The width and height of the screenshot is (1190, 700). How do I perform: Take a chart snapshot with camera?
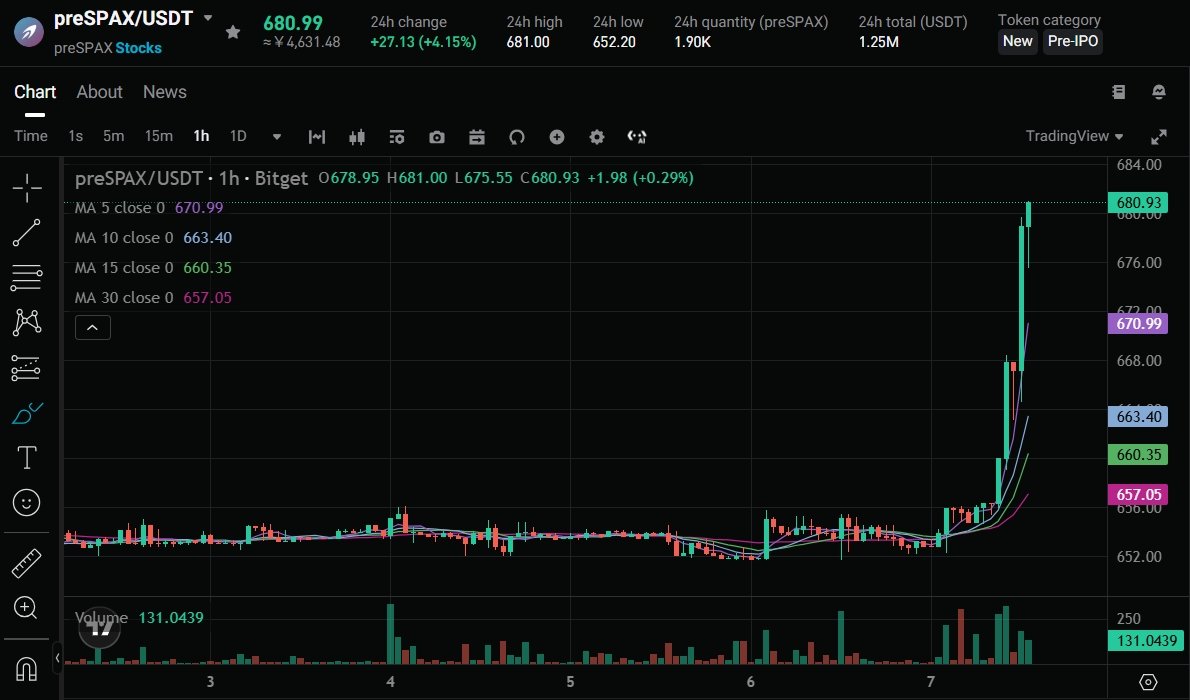pos(436,137)
